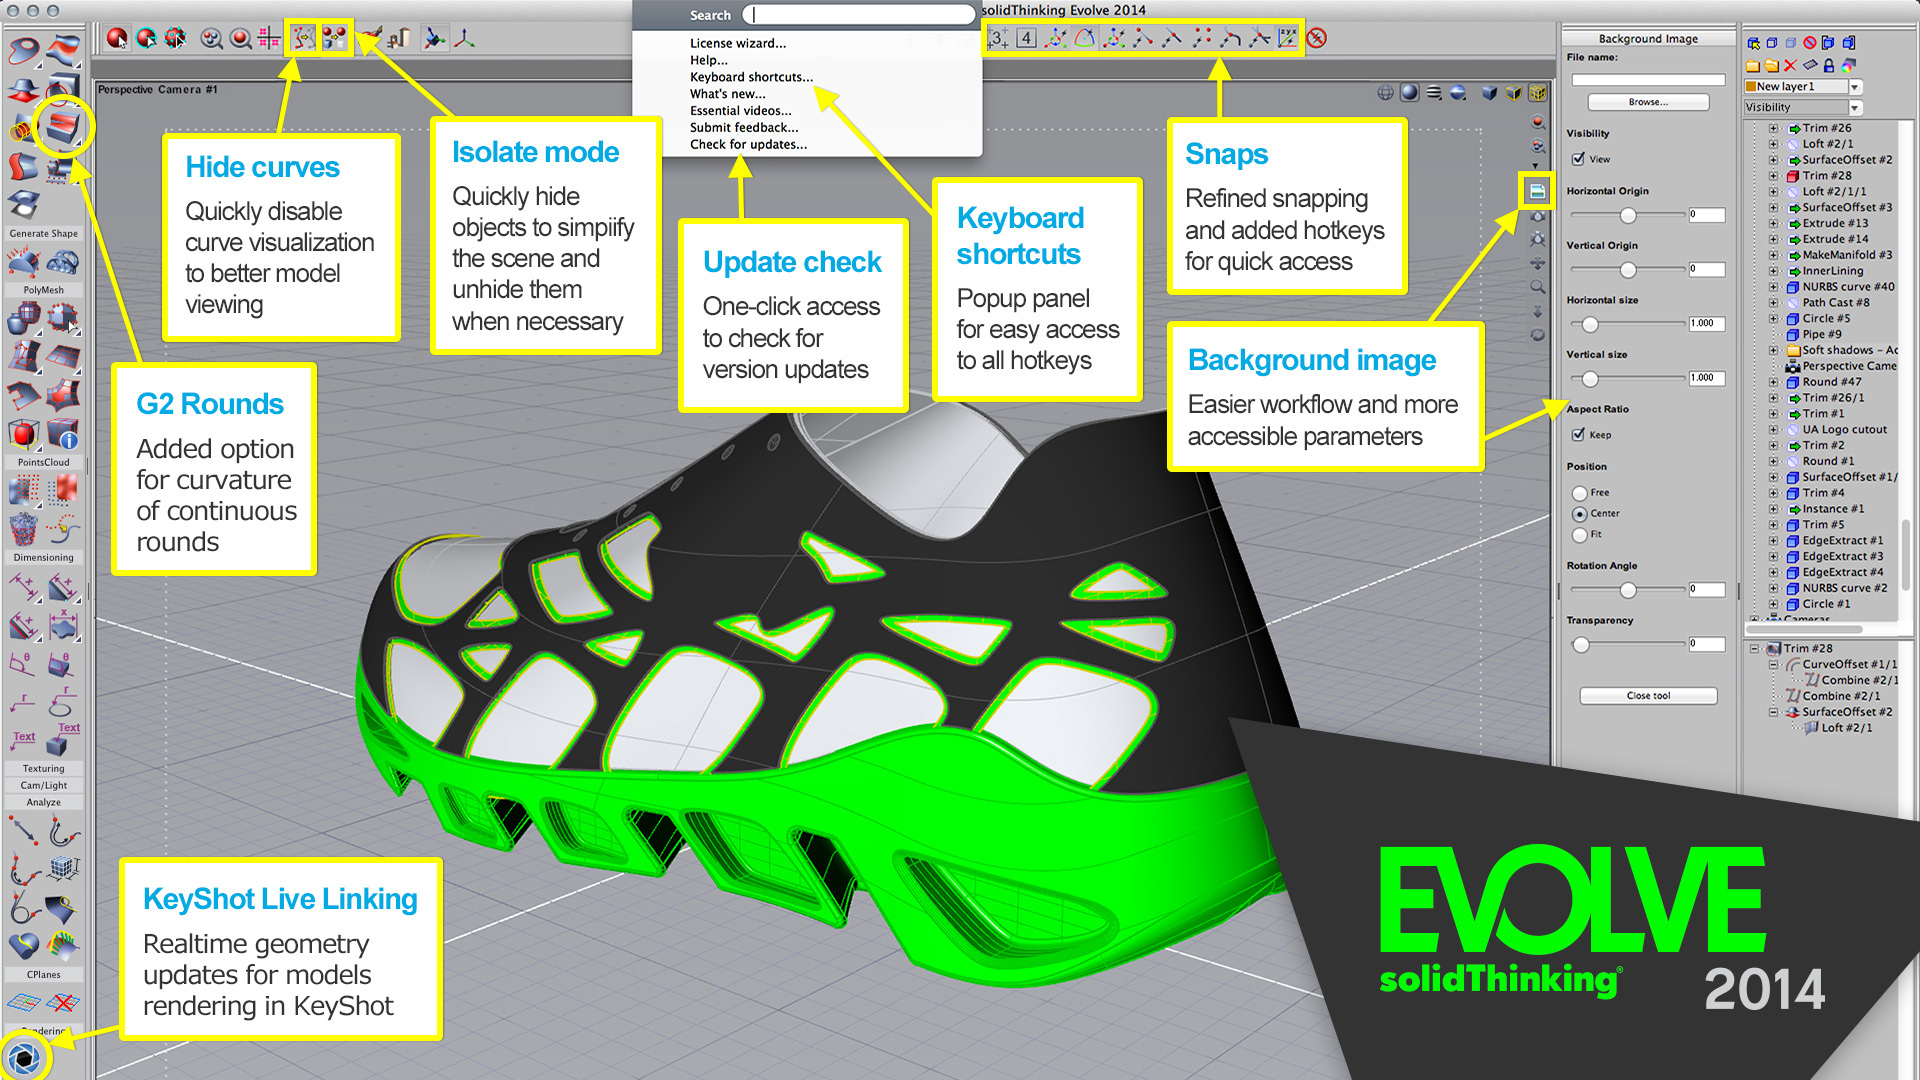Select the G2 Rounds surface tool
This screenshot has width=1920, height=1080.
(x=63, y=127)
